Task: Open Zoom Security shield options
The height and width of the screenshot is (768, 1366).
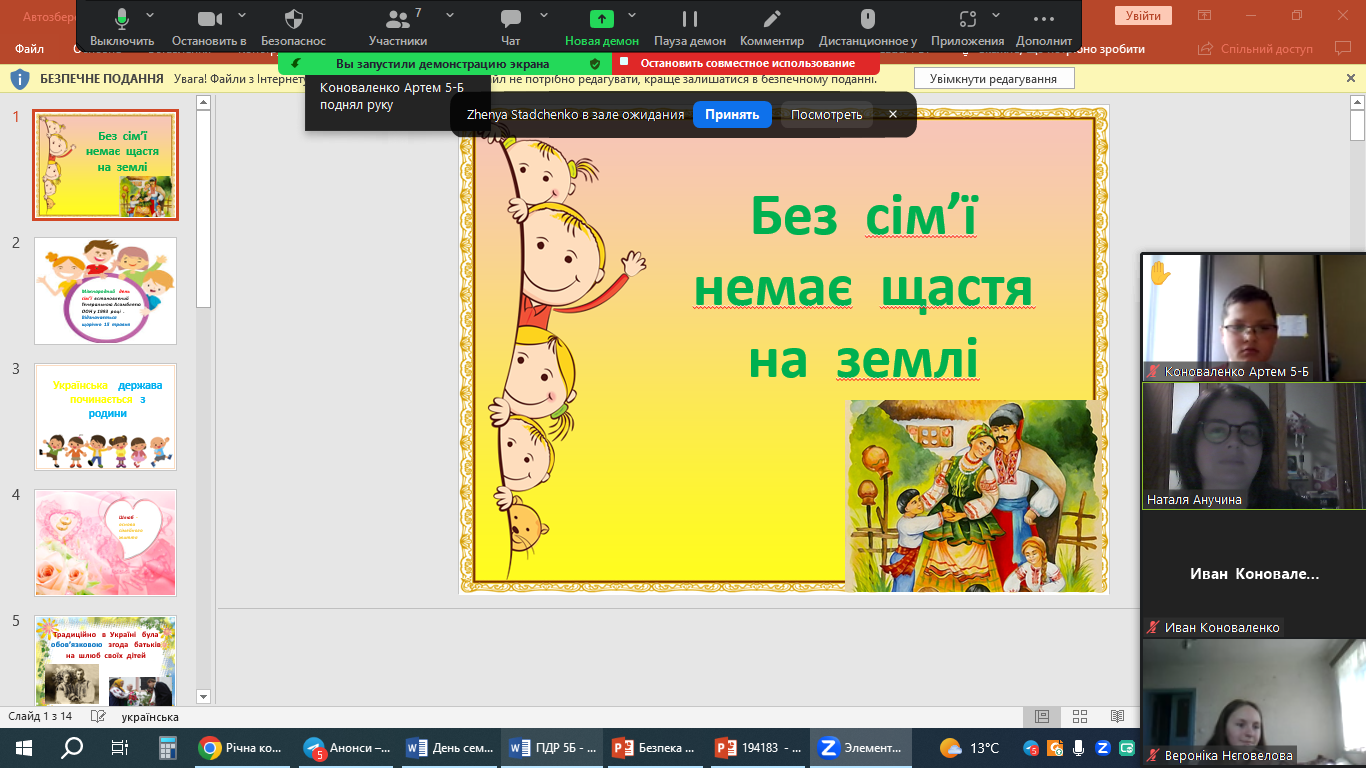Action: (294, 27)
